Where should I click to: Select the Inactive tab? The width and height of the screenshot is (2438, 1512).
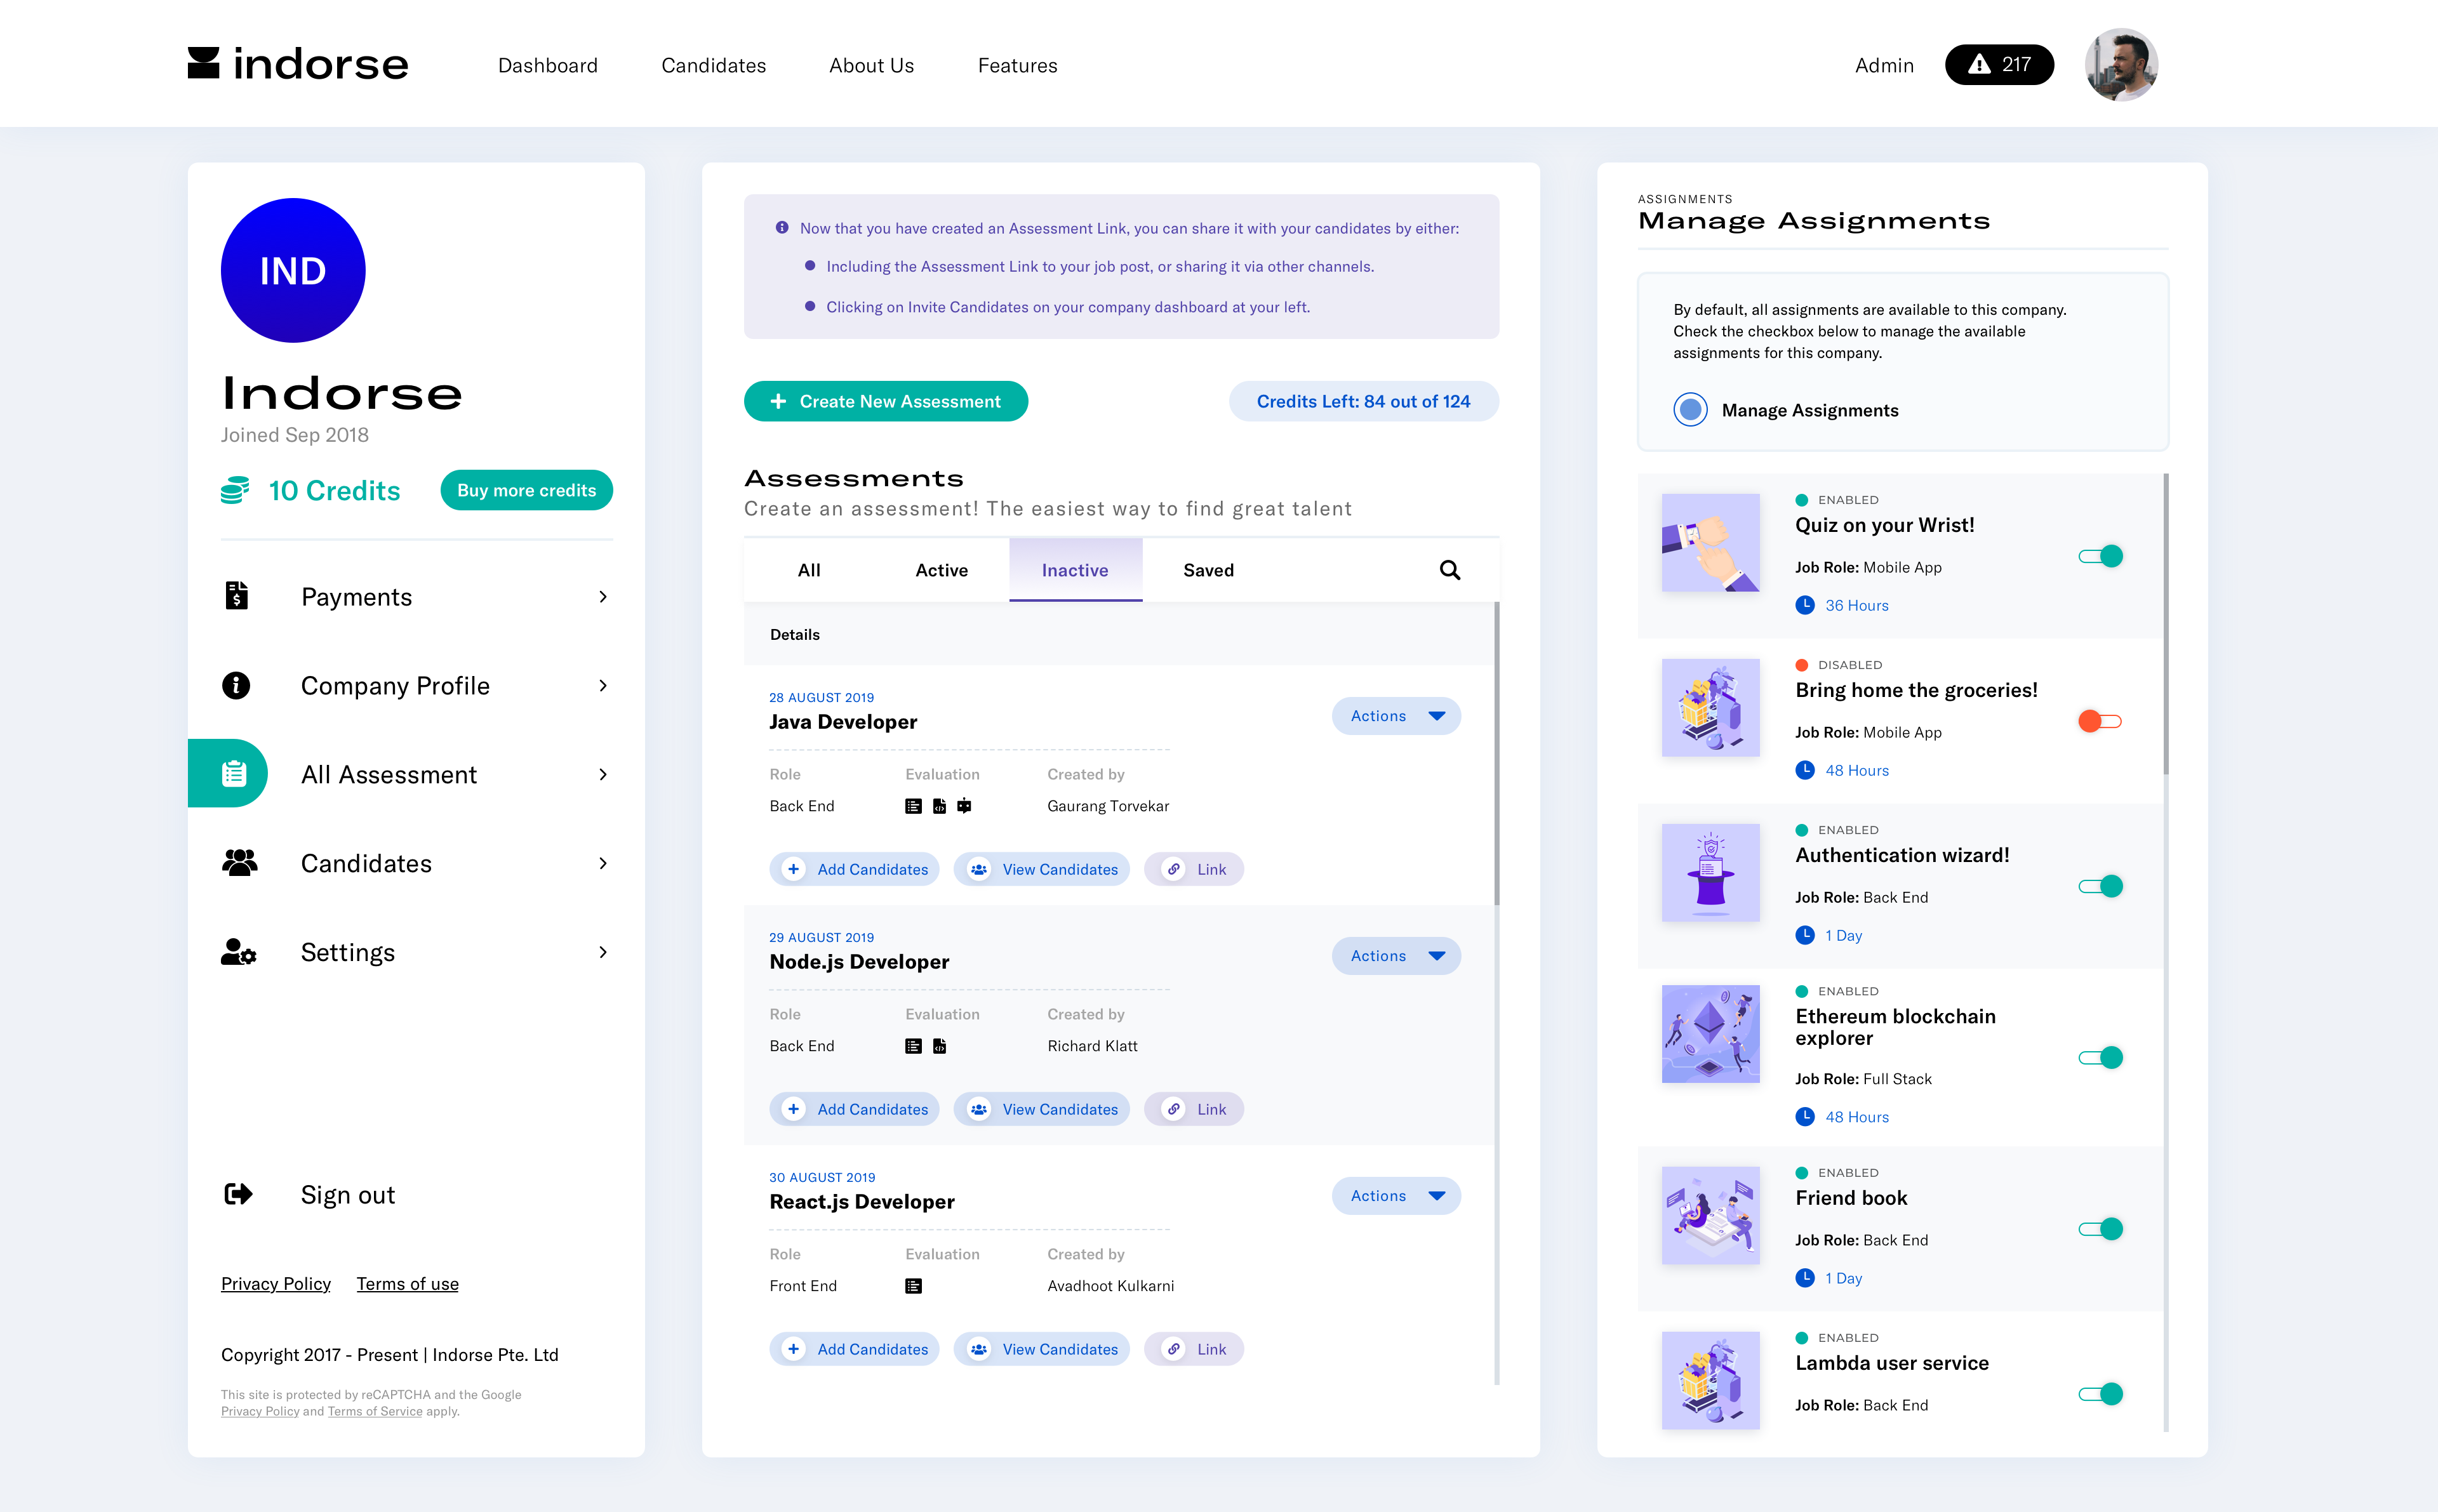[x=1075, y=570]
